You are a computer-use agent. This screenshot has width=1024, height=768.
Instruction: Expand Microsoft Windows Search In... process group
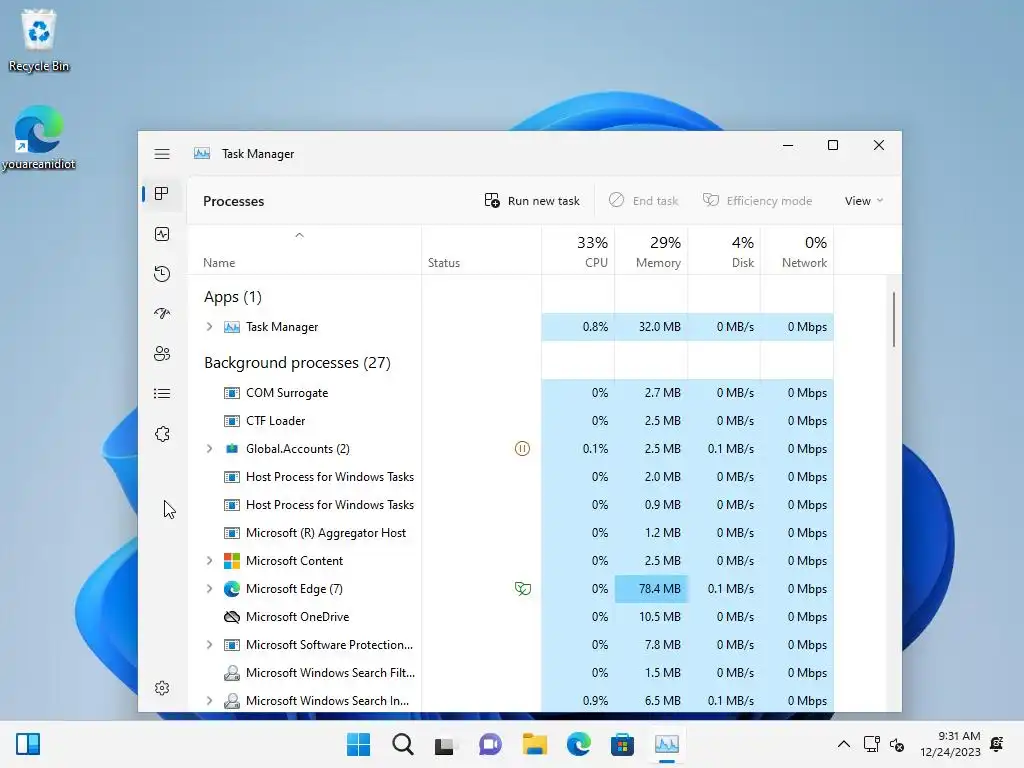pos(209,701)
